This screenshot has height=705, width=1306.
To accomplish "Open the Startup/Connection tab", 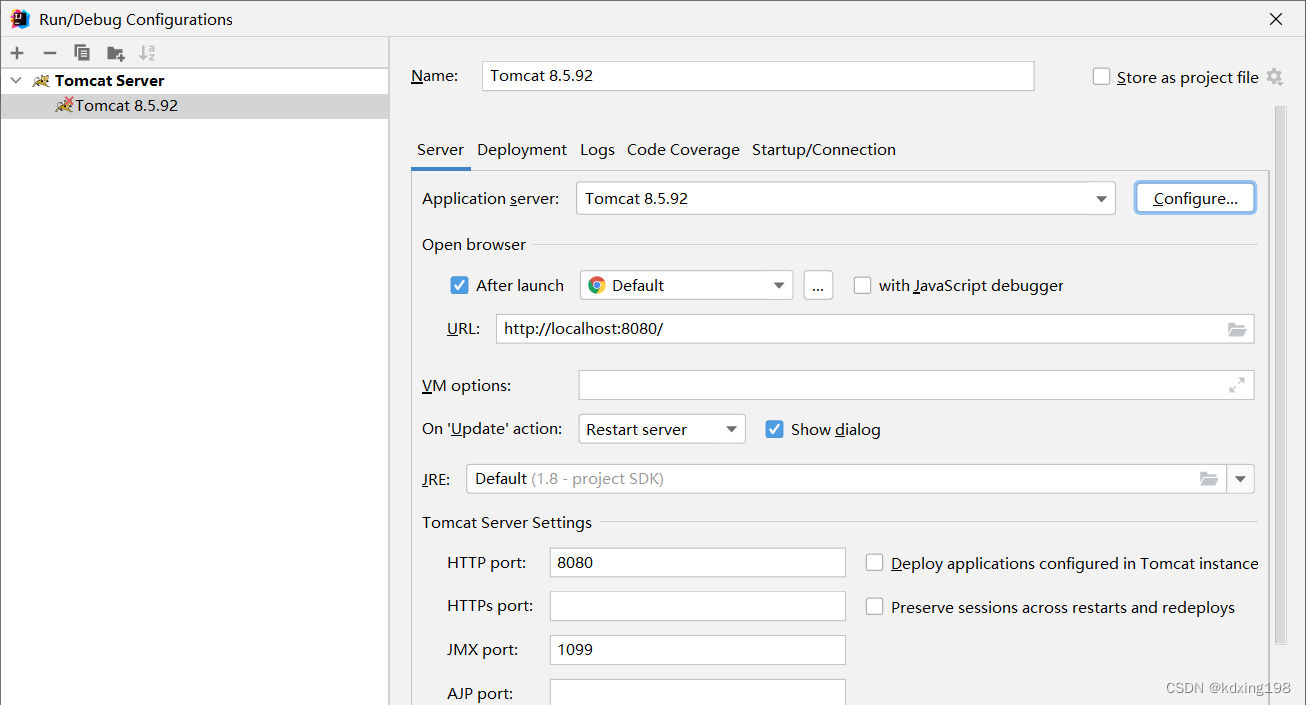I will (x=824, y=150).
